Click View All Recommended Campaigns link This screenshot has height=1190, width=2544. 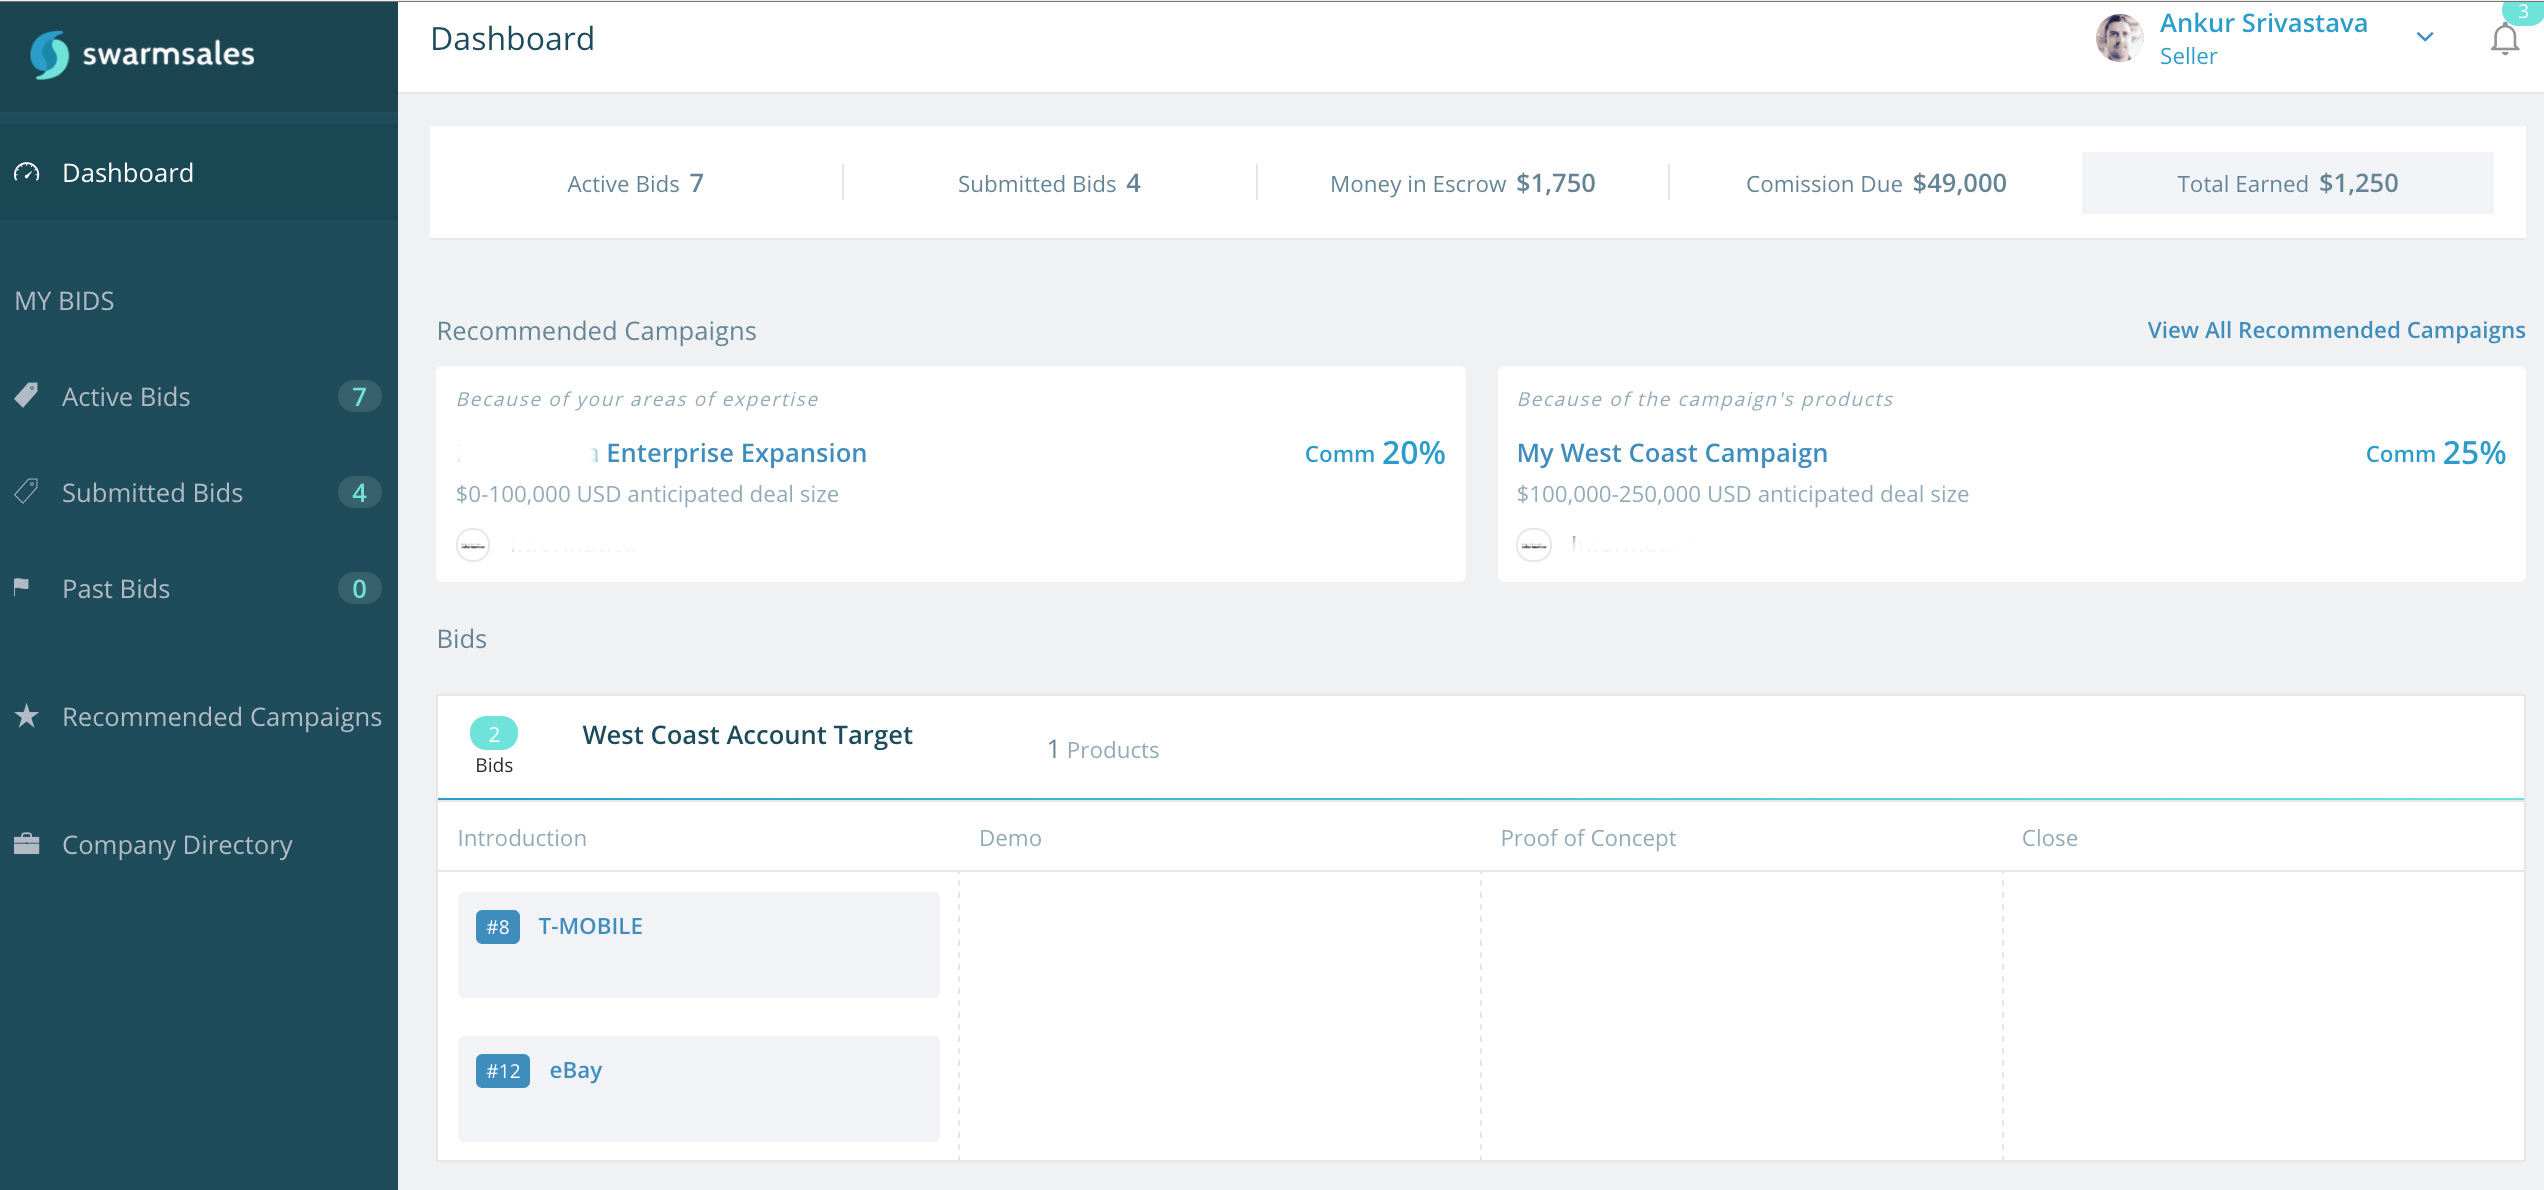(2336, 330)
